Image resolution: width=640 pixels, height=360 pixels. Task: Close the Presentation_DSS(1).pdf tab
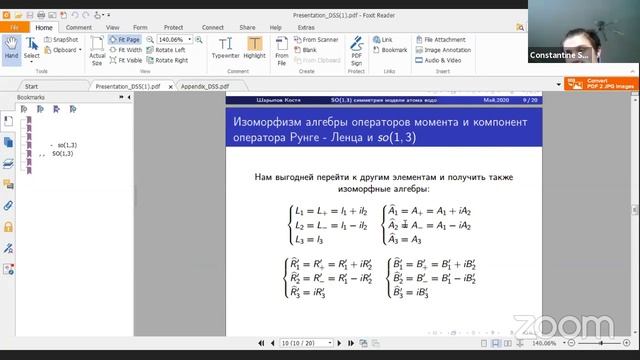(171, 87)
